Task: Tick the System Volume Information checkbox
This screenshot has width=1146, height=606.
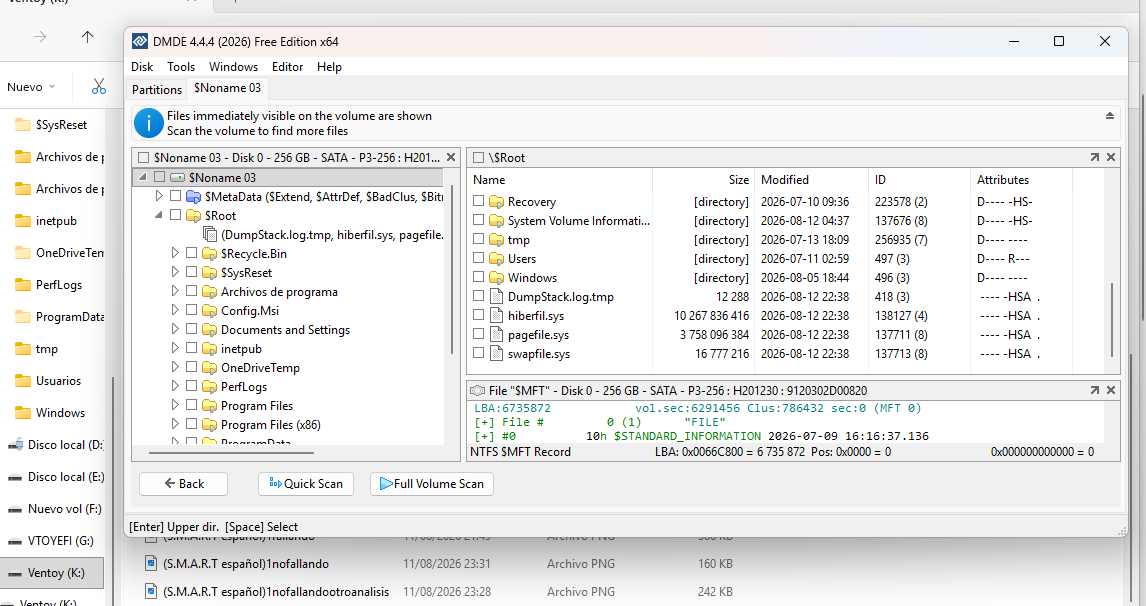Action: 478,220
